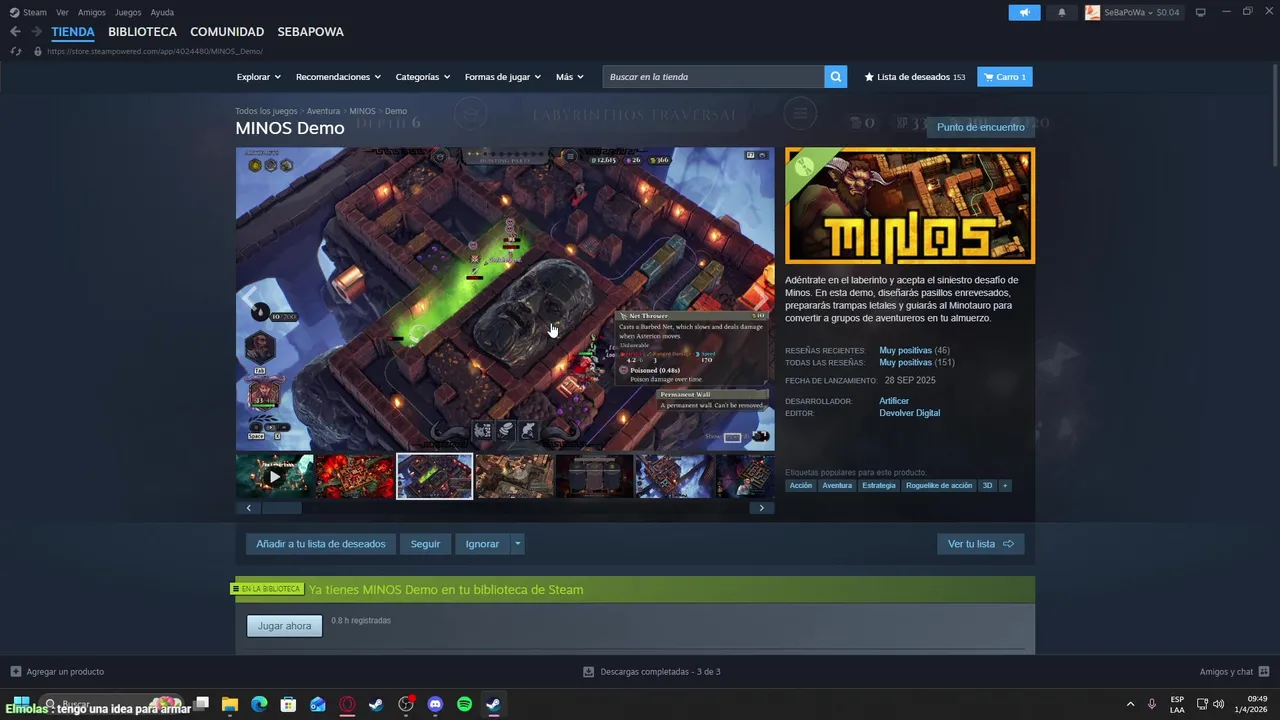This screenshot has width=1280, height=720.
Task: Open the announcements megaphone button
Action: click(x=1024, y=12)
